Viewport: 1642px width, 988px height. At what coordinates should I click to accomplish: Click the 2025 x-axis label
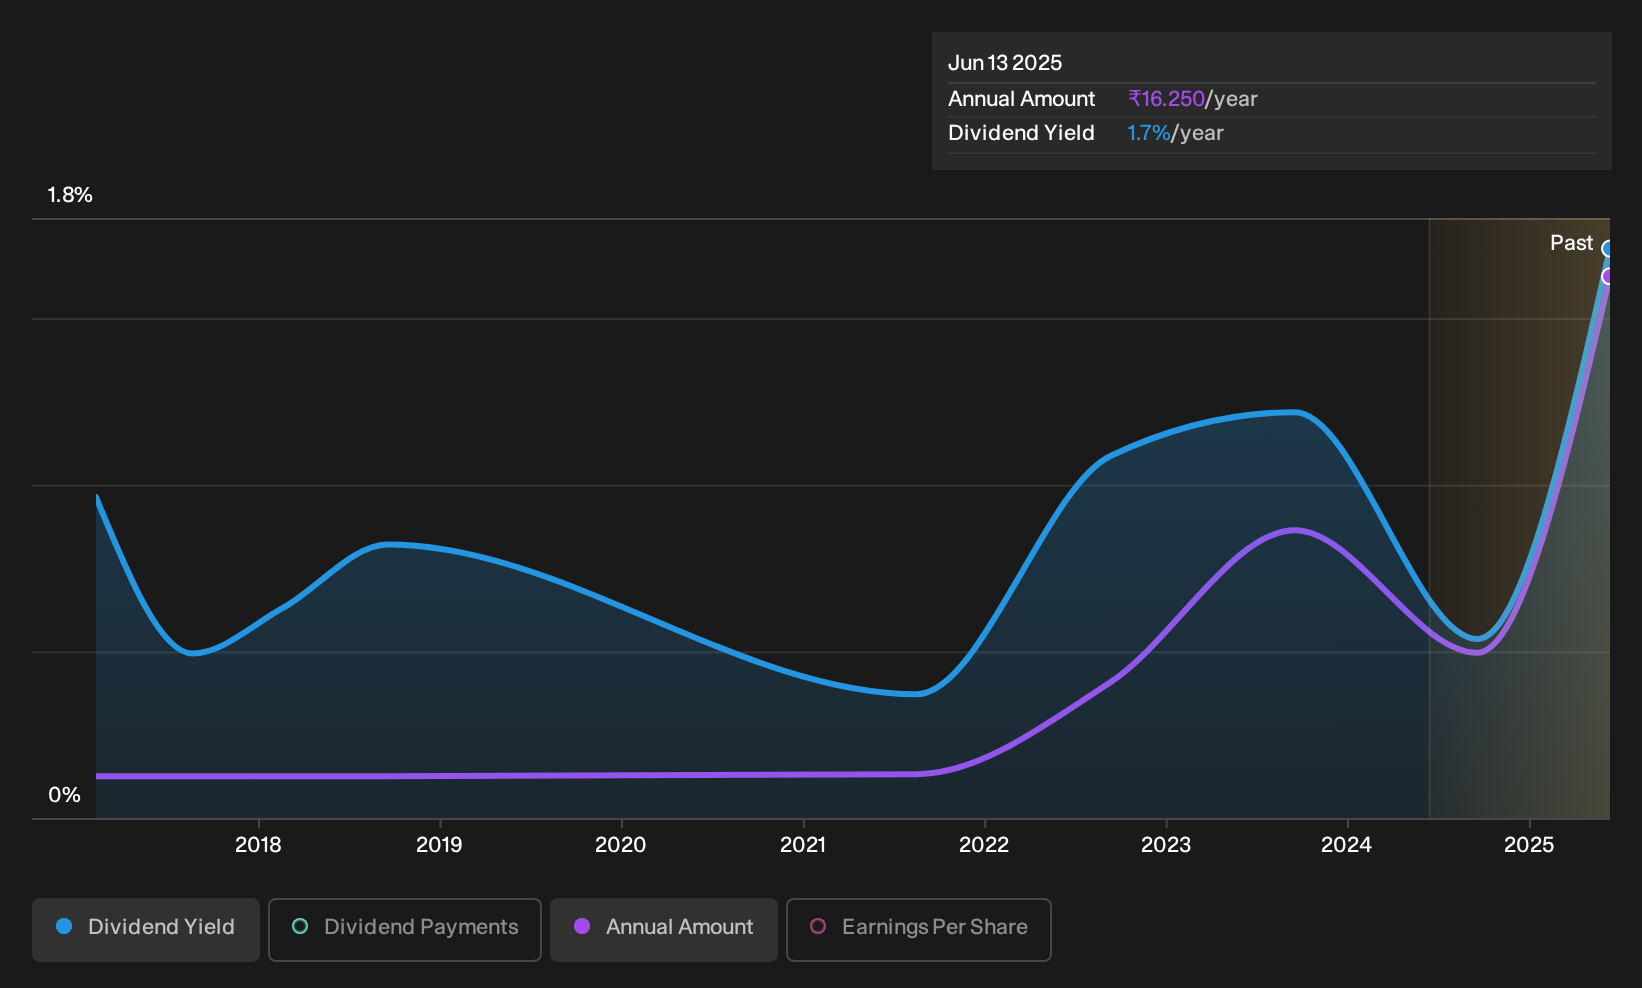click(1529, 845)
